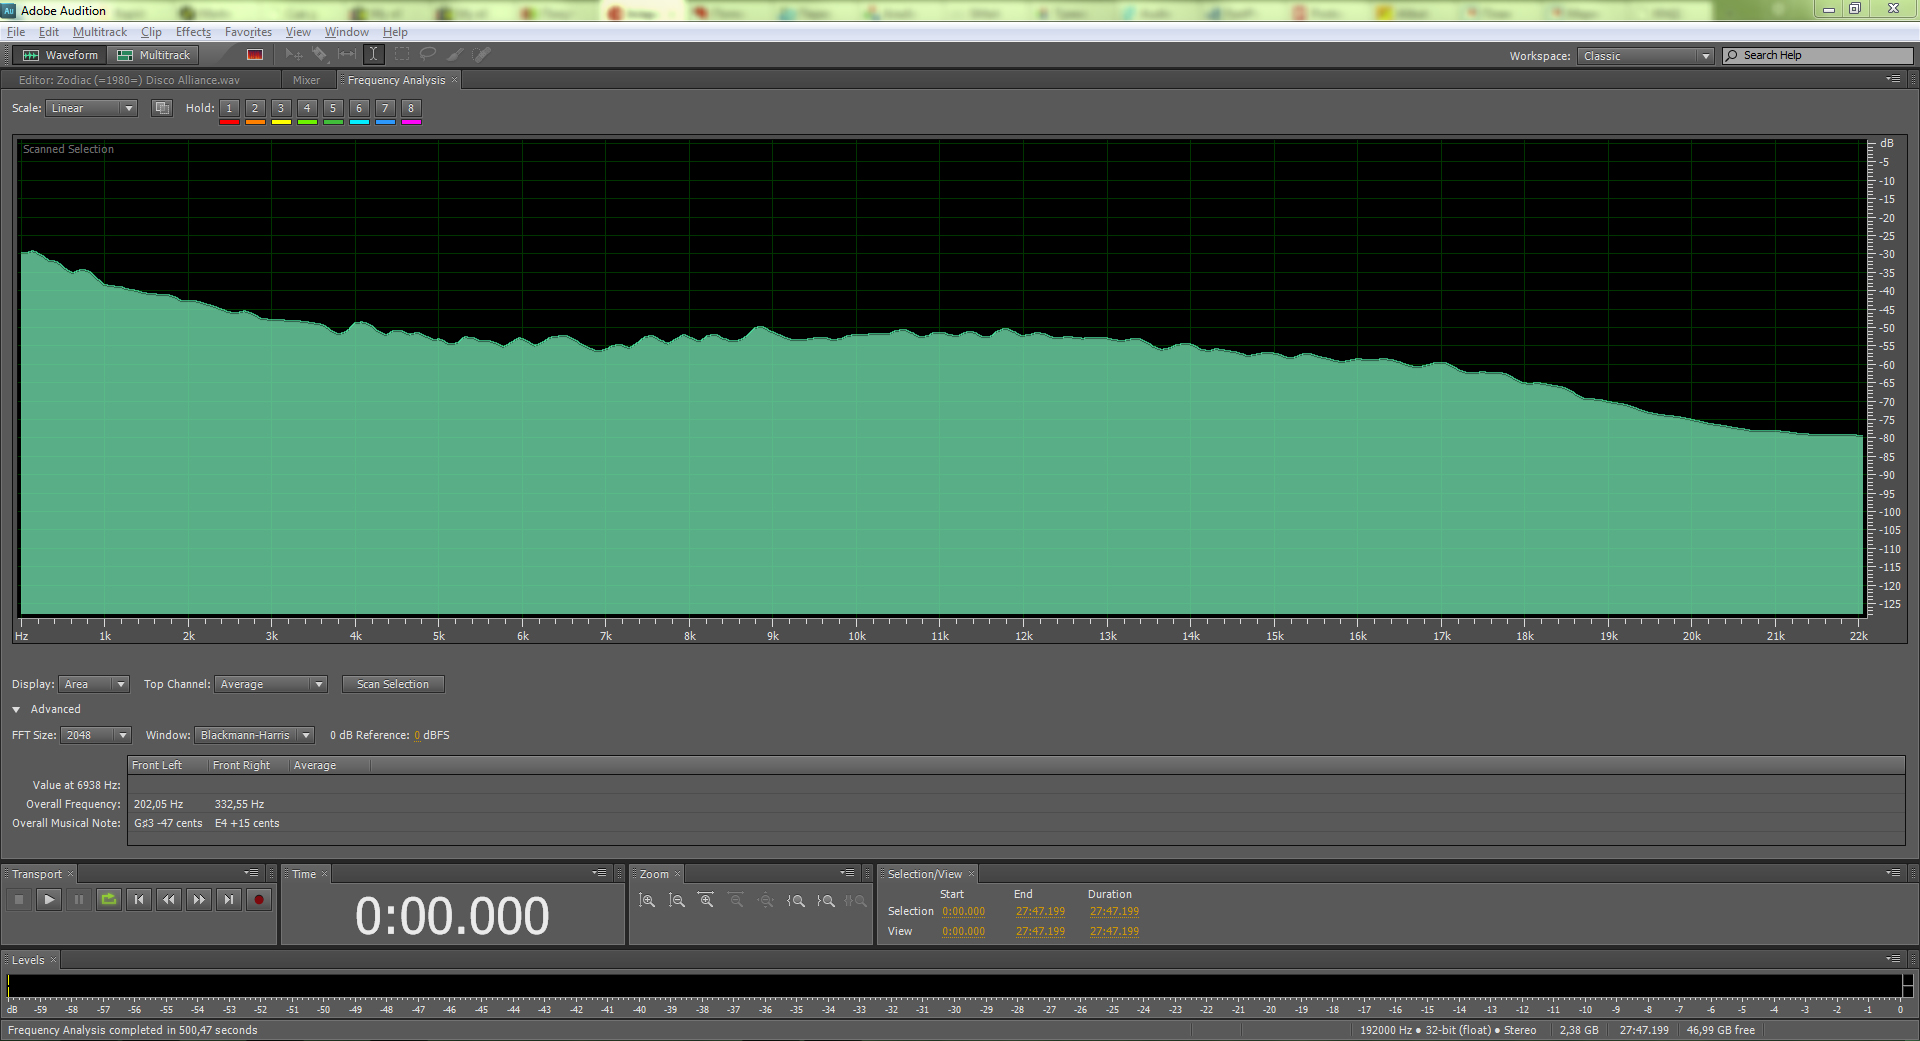This screenshot has height=1041, width=1920.
Task: Click Zoom Out Full icon
Action: click(766, 901)
